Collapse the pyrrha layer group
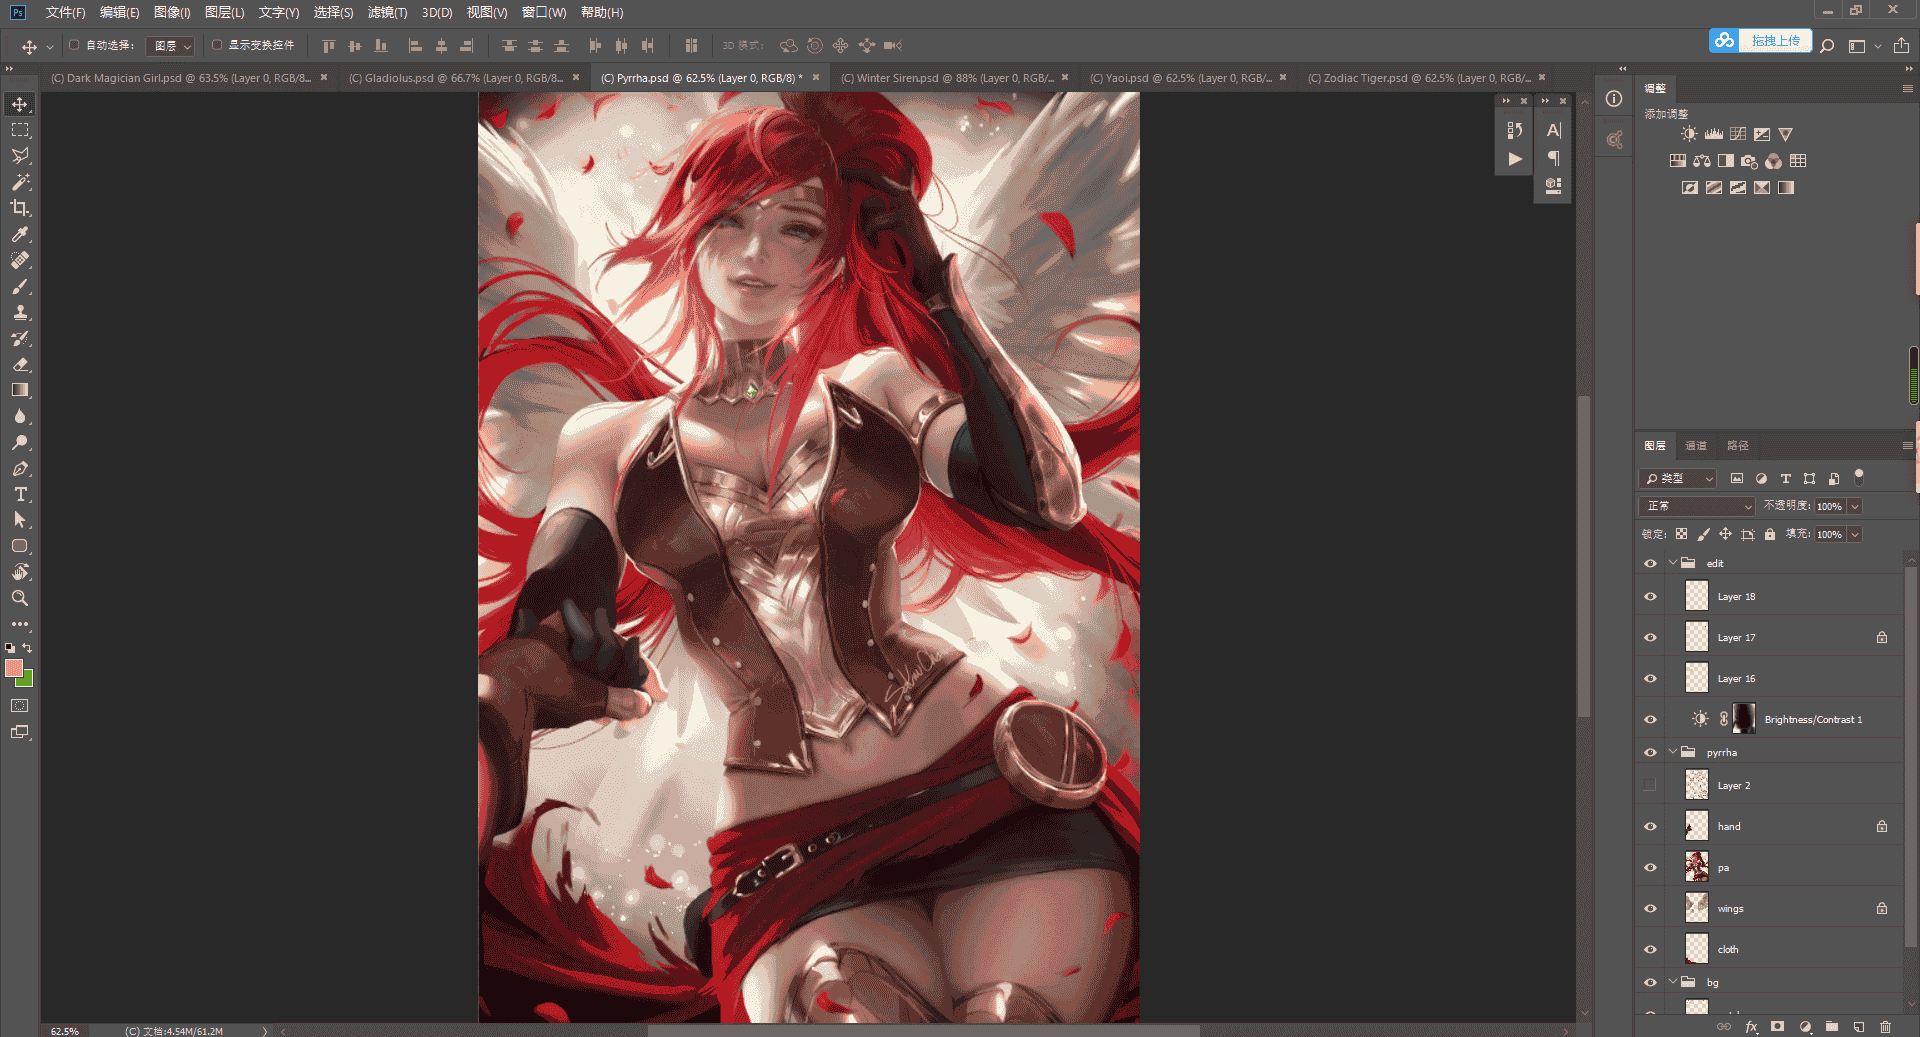 pos(1672,752)
